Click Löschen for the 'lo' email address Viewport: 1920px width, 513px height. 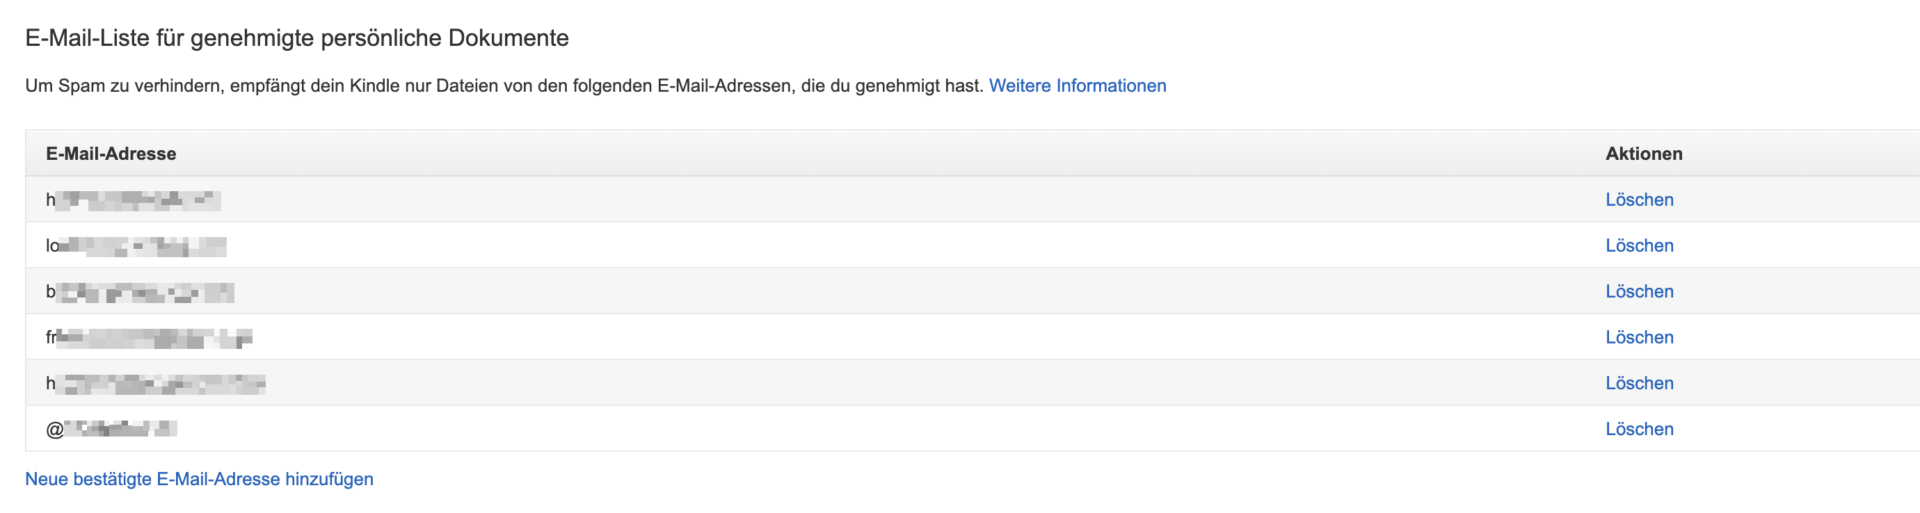tap(1639, 246)
